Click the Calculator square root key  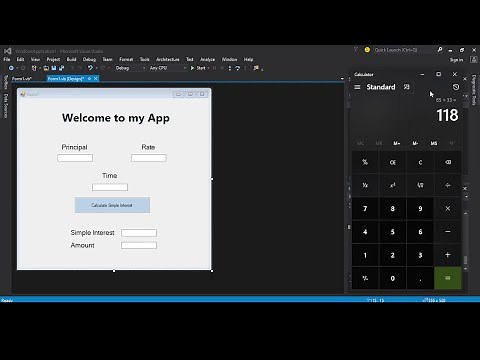420,185
